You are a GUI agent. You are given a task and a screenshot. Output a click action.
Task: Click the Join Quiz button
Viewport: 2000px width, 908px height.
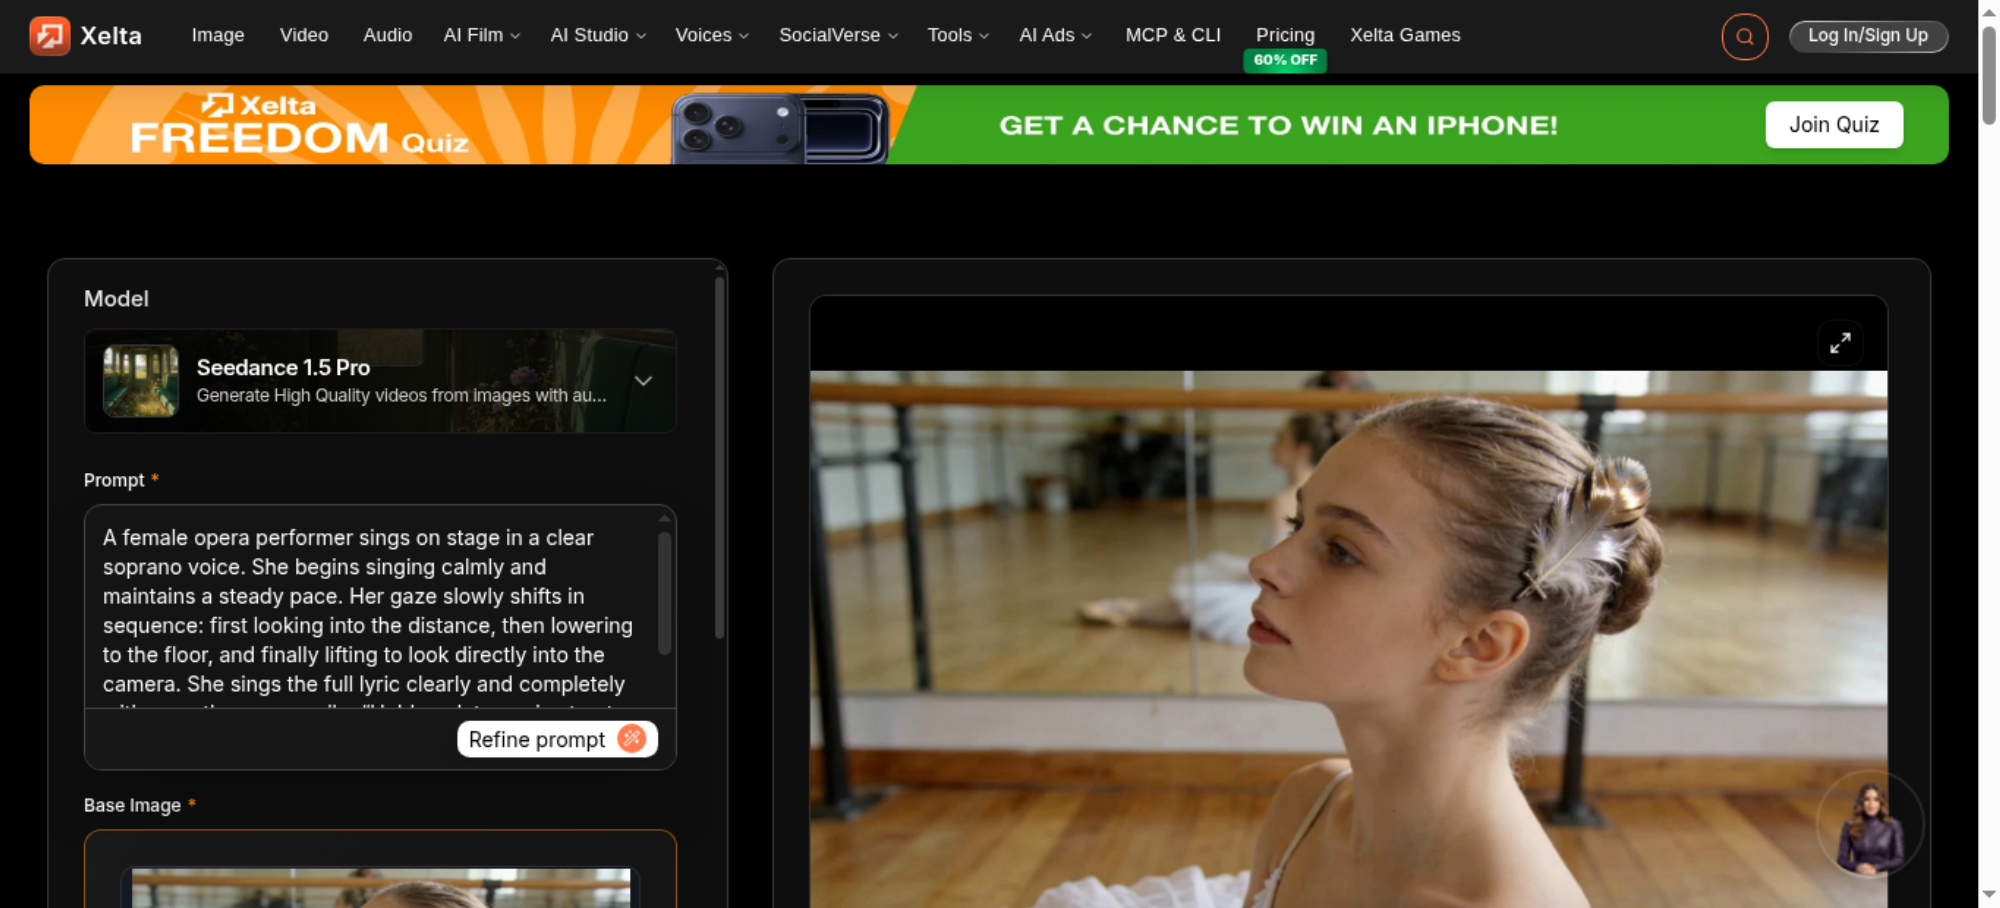click(x=1834, y=125)
